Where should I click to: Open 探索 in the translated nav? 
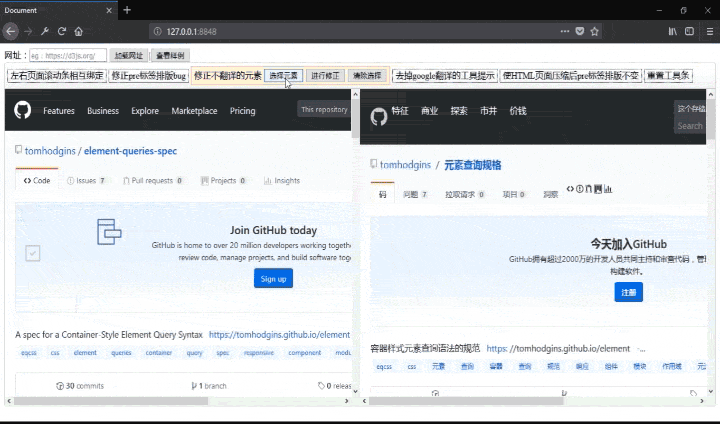(459, 111)
